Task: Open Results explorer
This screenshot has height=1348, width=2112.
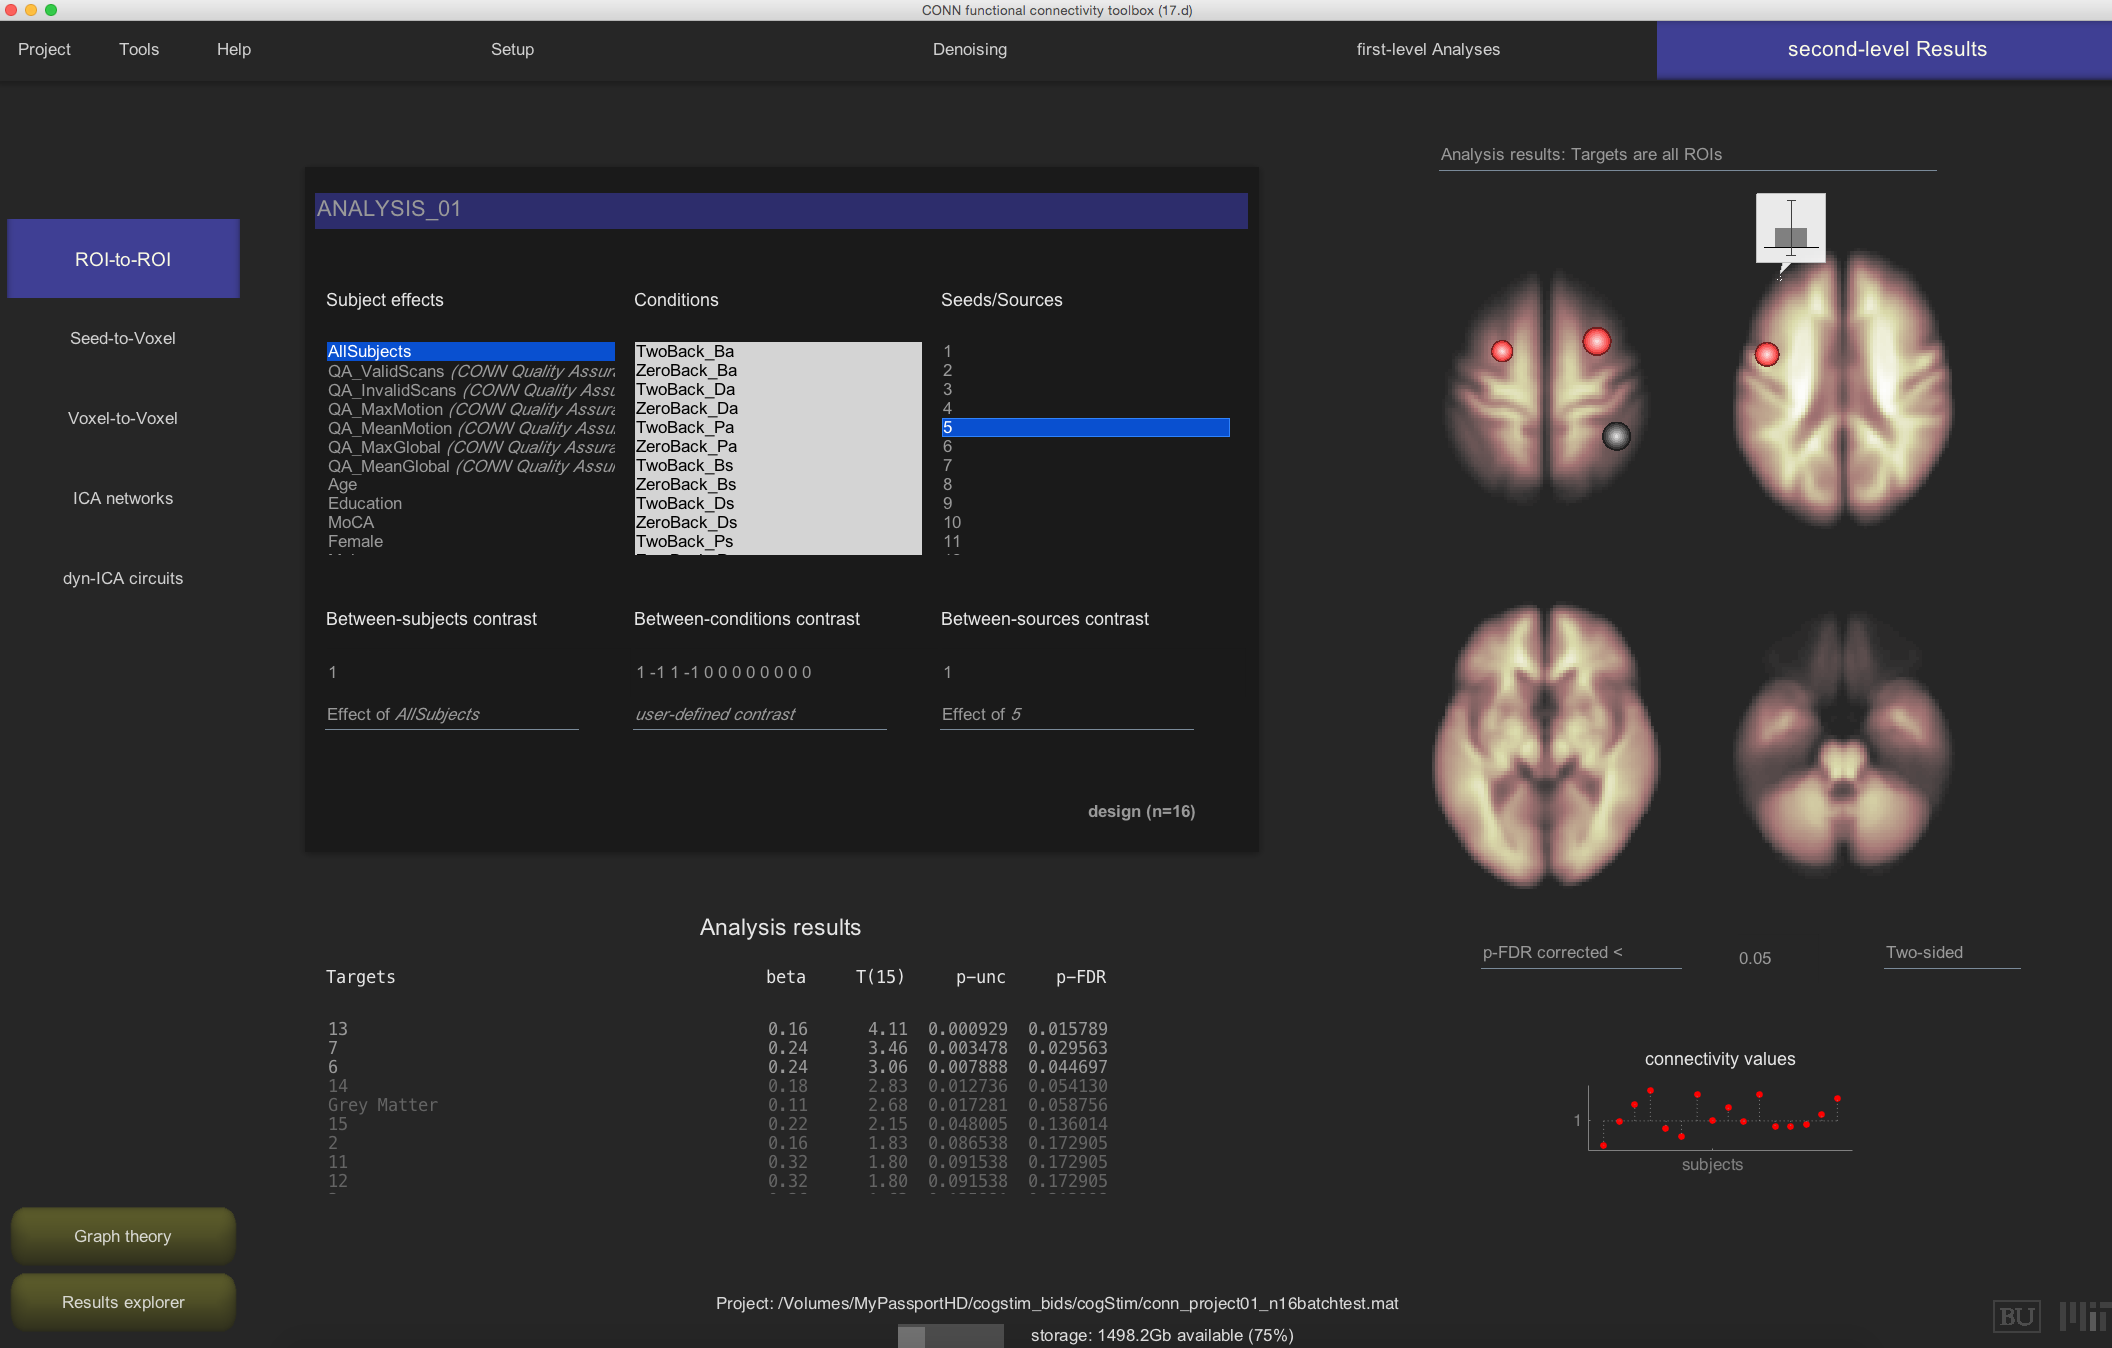Action: tap(123, 1302)
